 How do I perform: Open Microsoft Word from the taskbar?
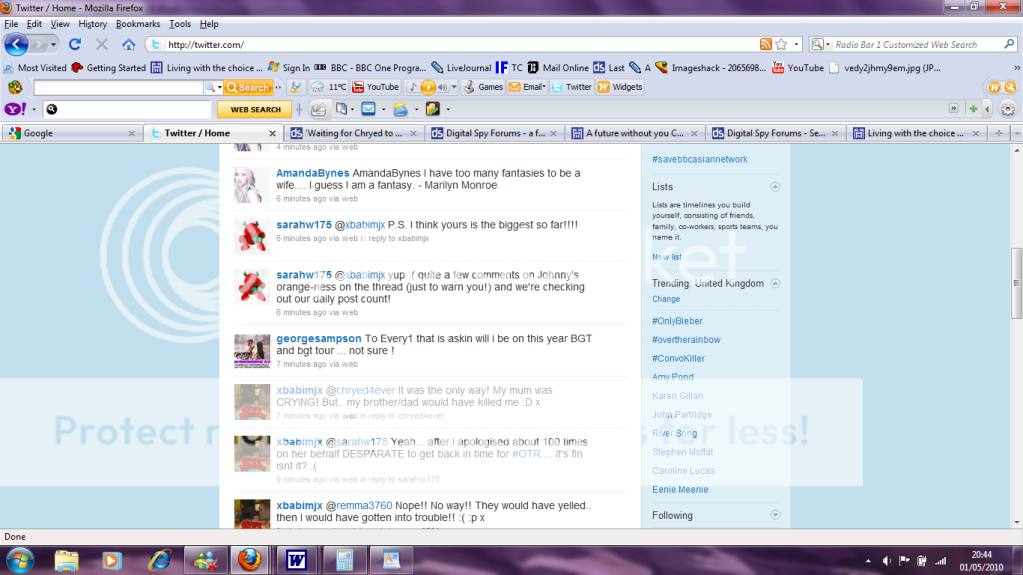click(295, 559)
